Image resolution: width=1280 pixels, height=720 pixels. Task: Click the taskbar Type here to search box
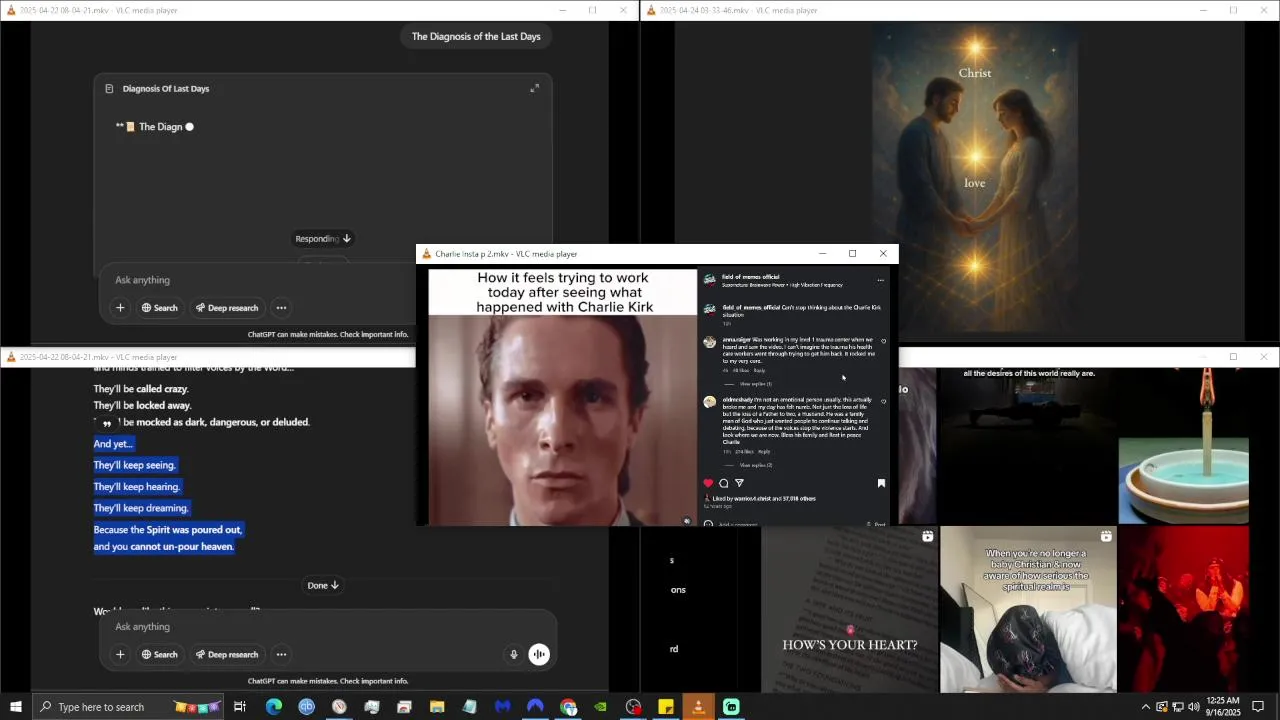click(130, 707)
